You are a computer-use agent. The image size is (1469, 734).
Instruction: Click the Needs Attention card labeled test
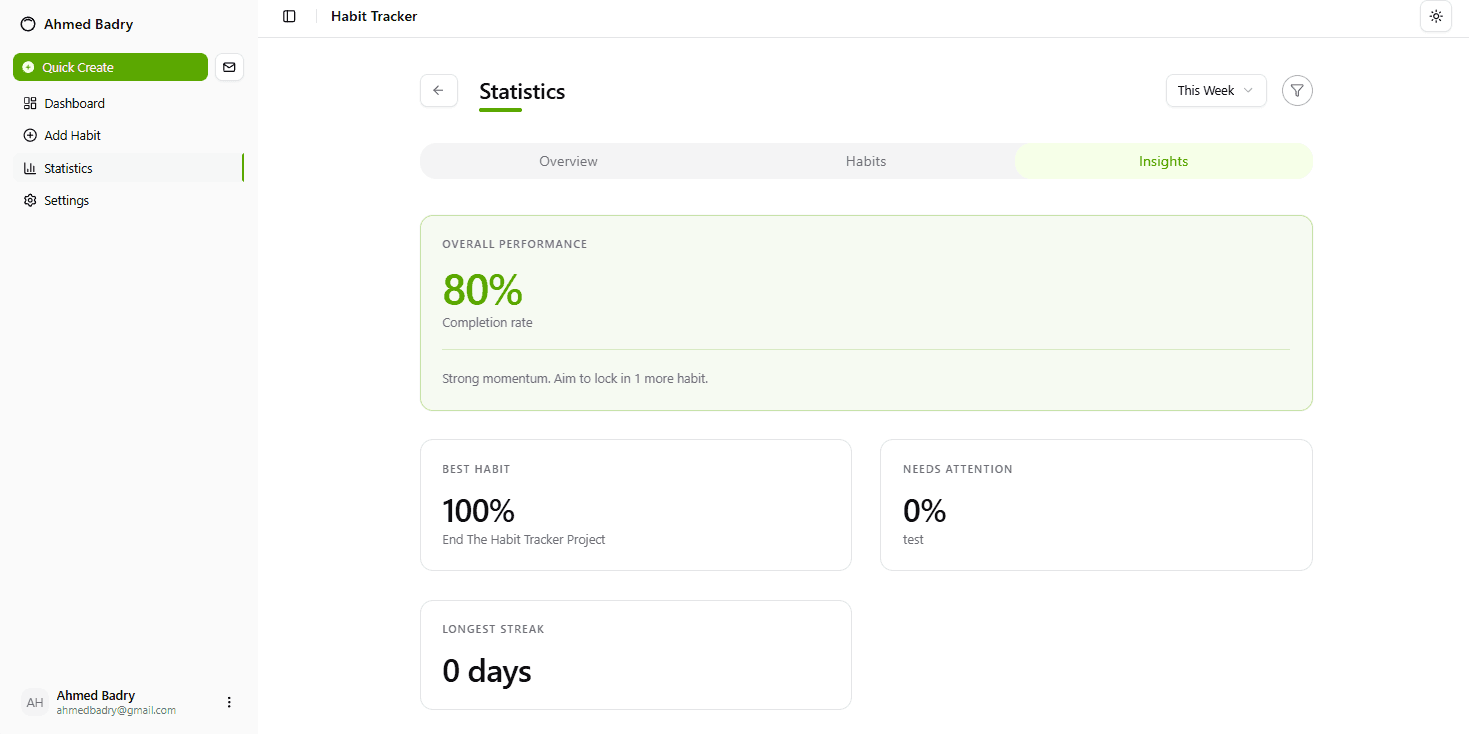[1096, 504]
